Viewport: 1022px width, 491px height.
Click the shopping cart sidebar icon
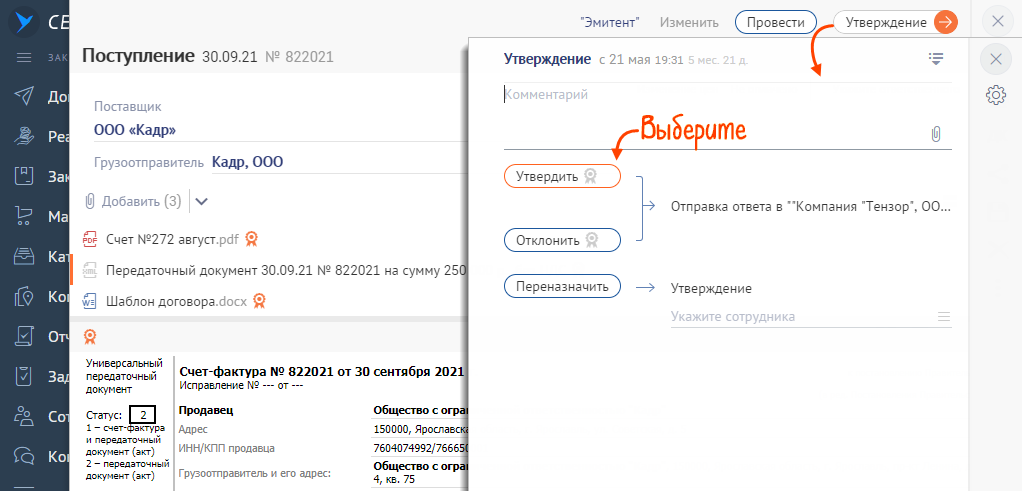coord(26,216)
